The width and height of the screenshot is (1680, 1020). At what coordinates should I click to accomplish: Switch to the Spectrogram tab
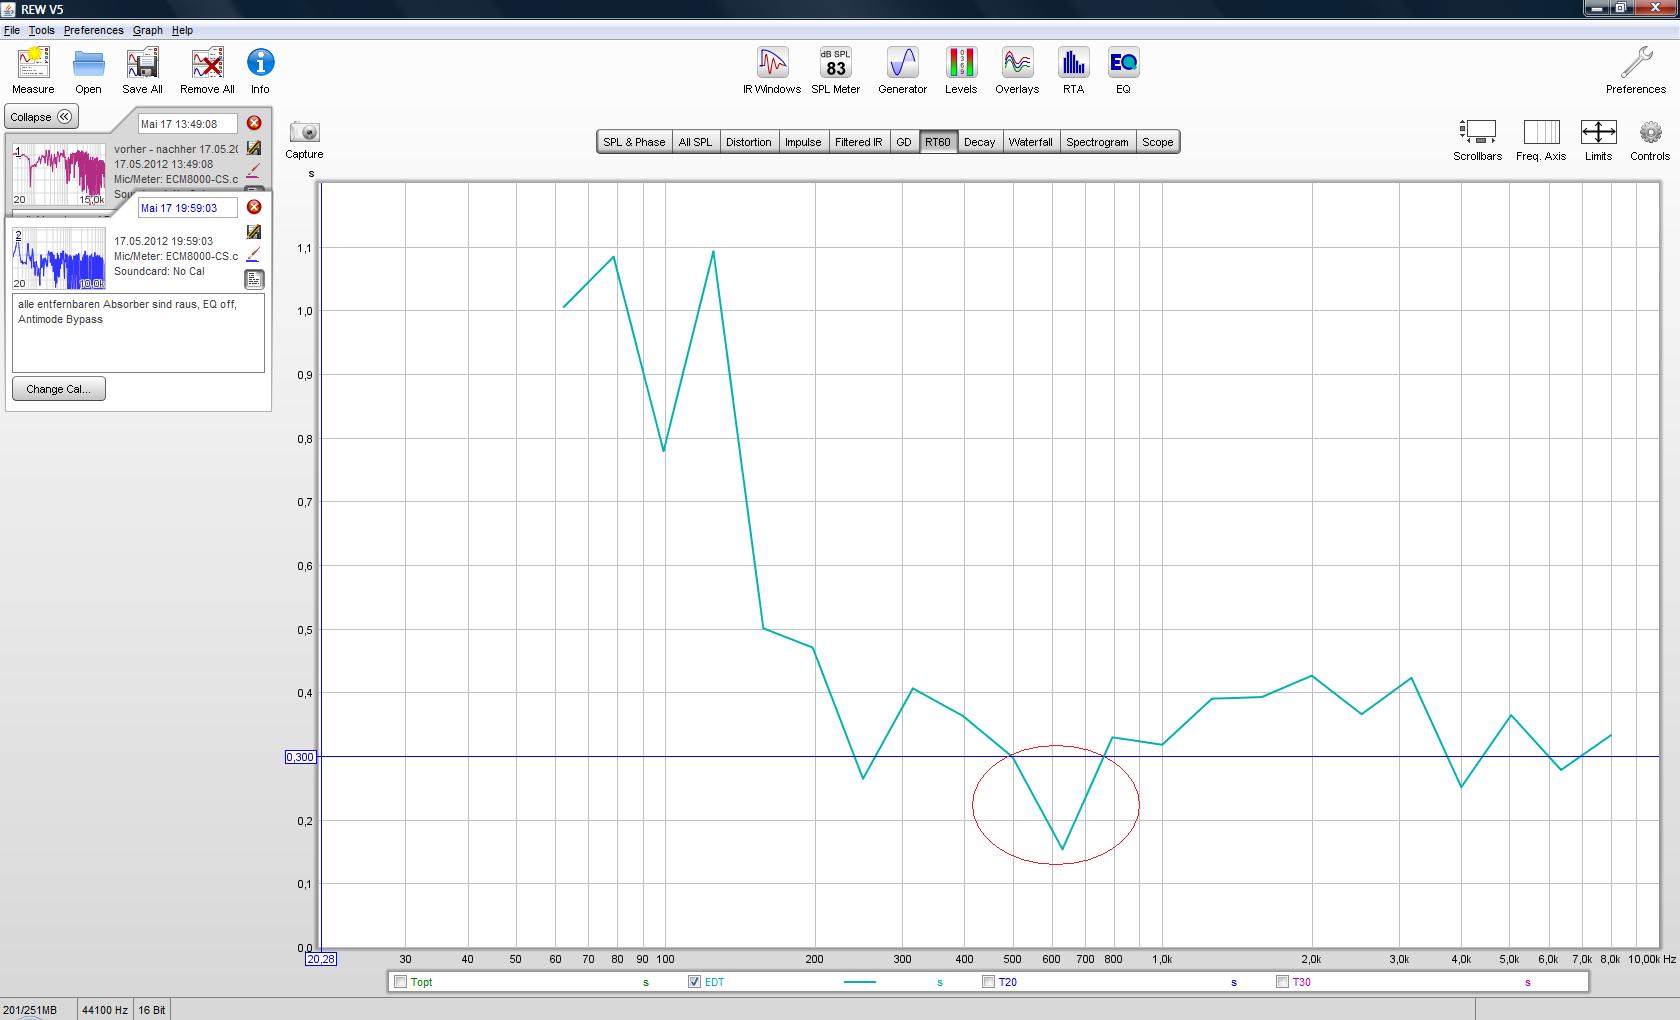1097,142
